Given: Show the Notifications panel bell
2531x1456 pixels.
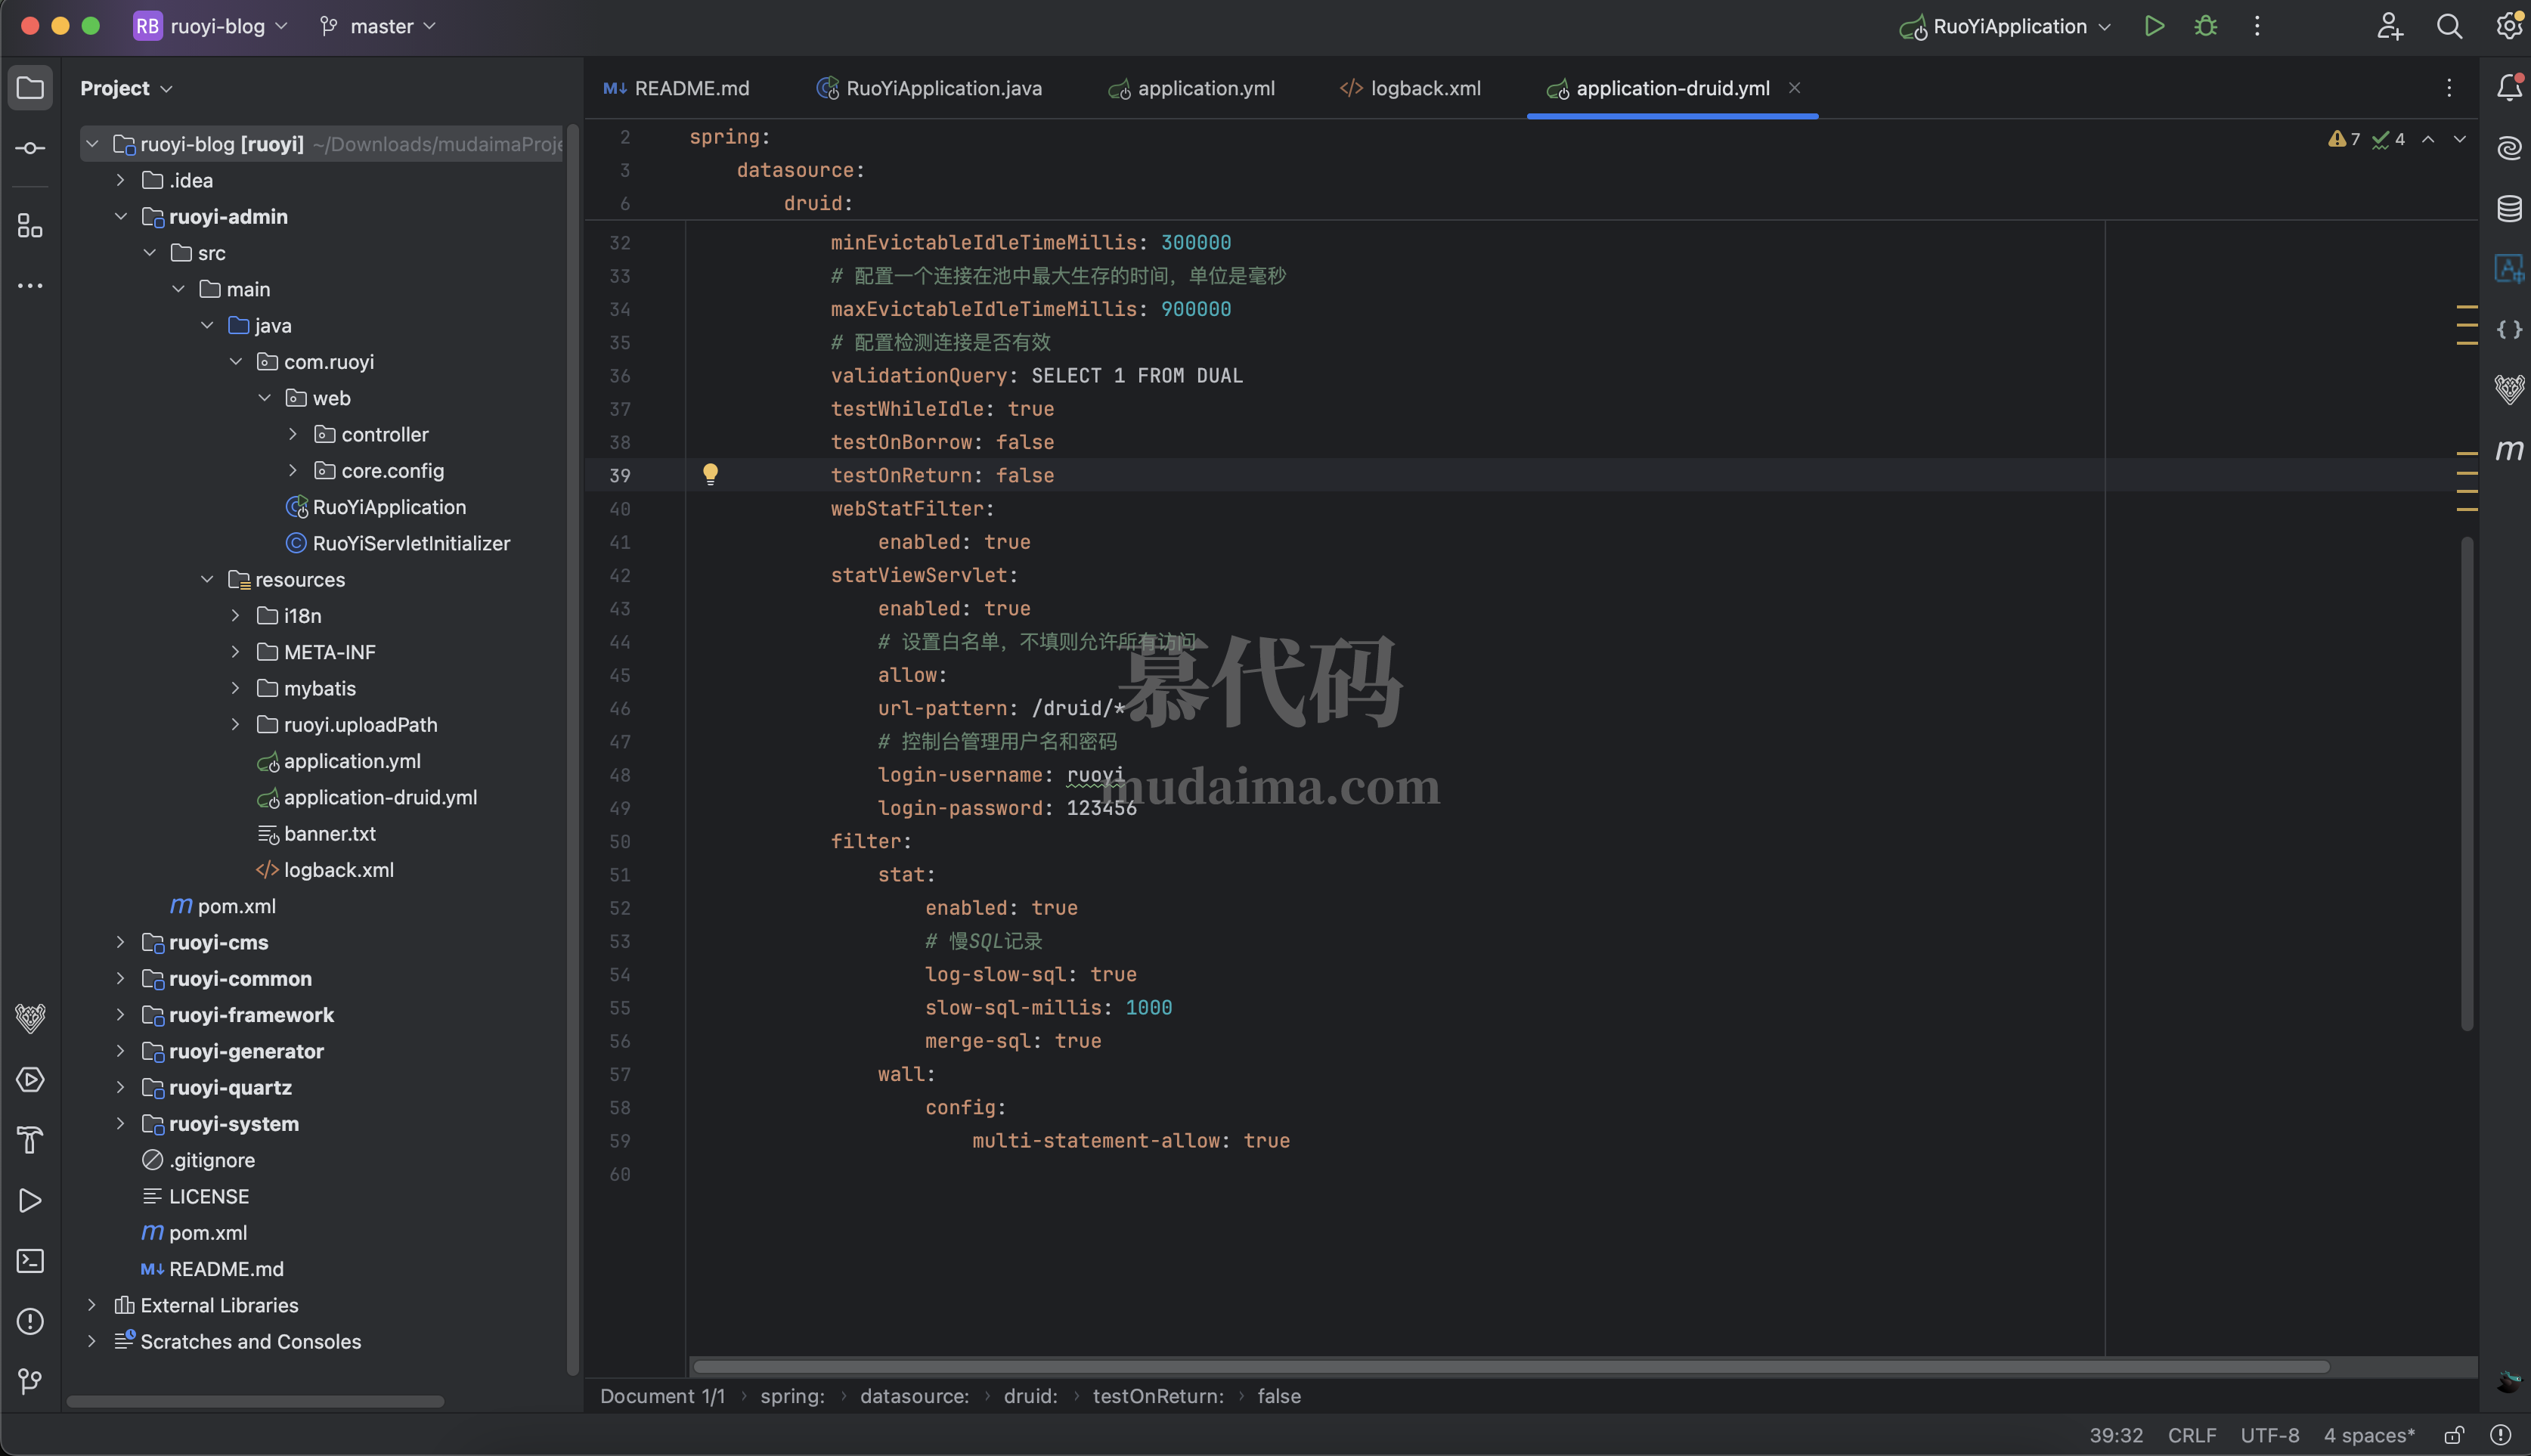Looking at the screenshot, I should (x=2509, y=88).
